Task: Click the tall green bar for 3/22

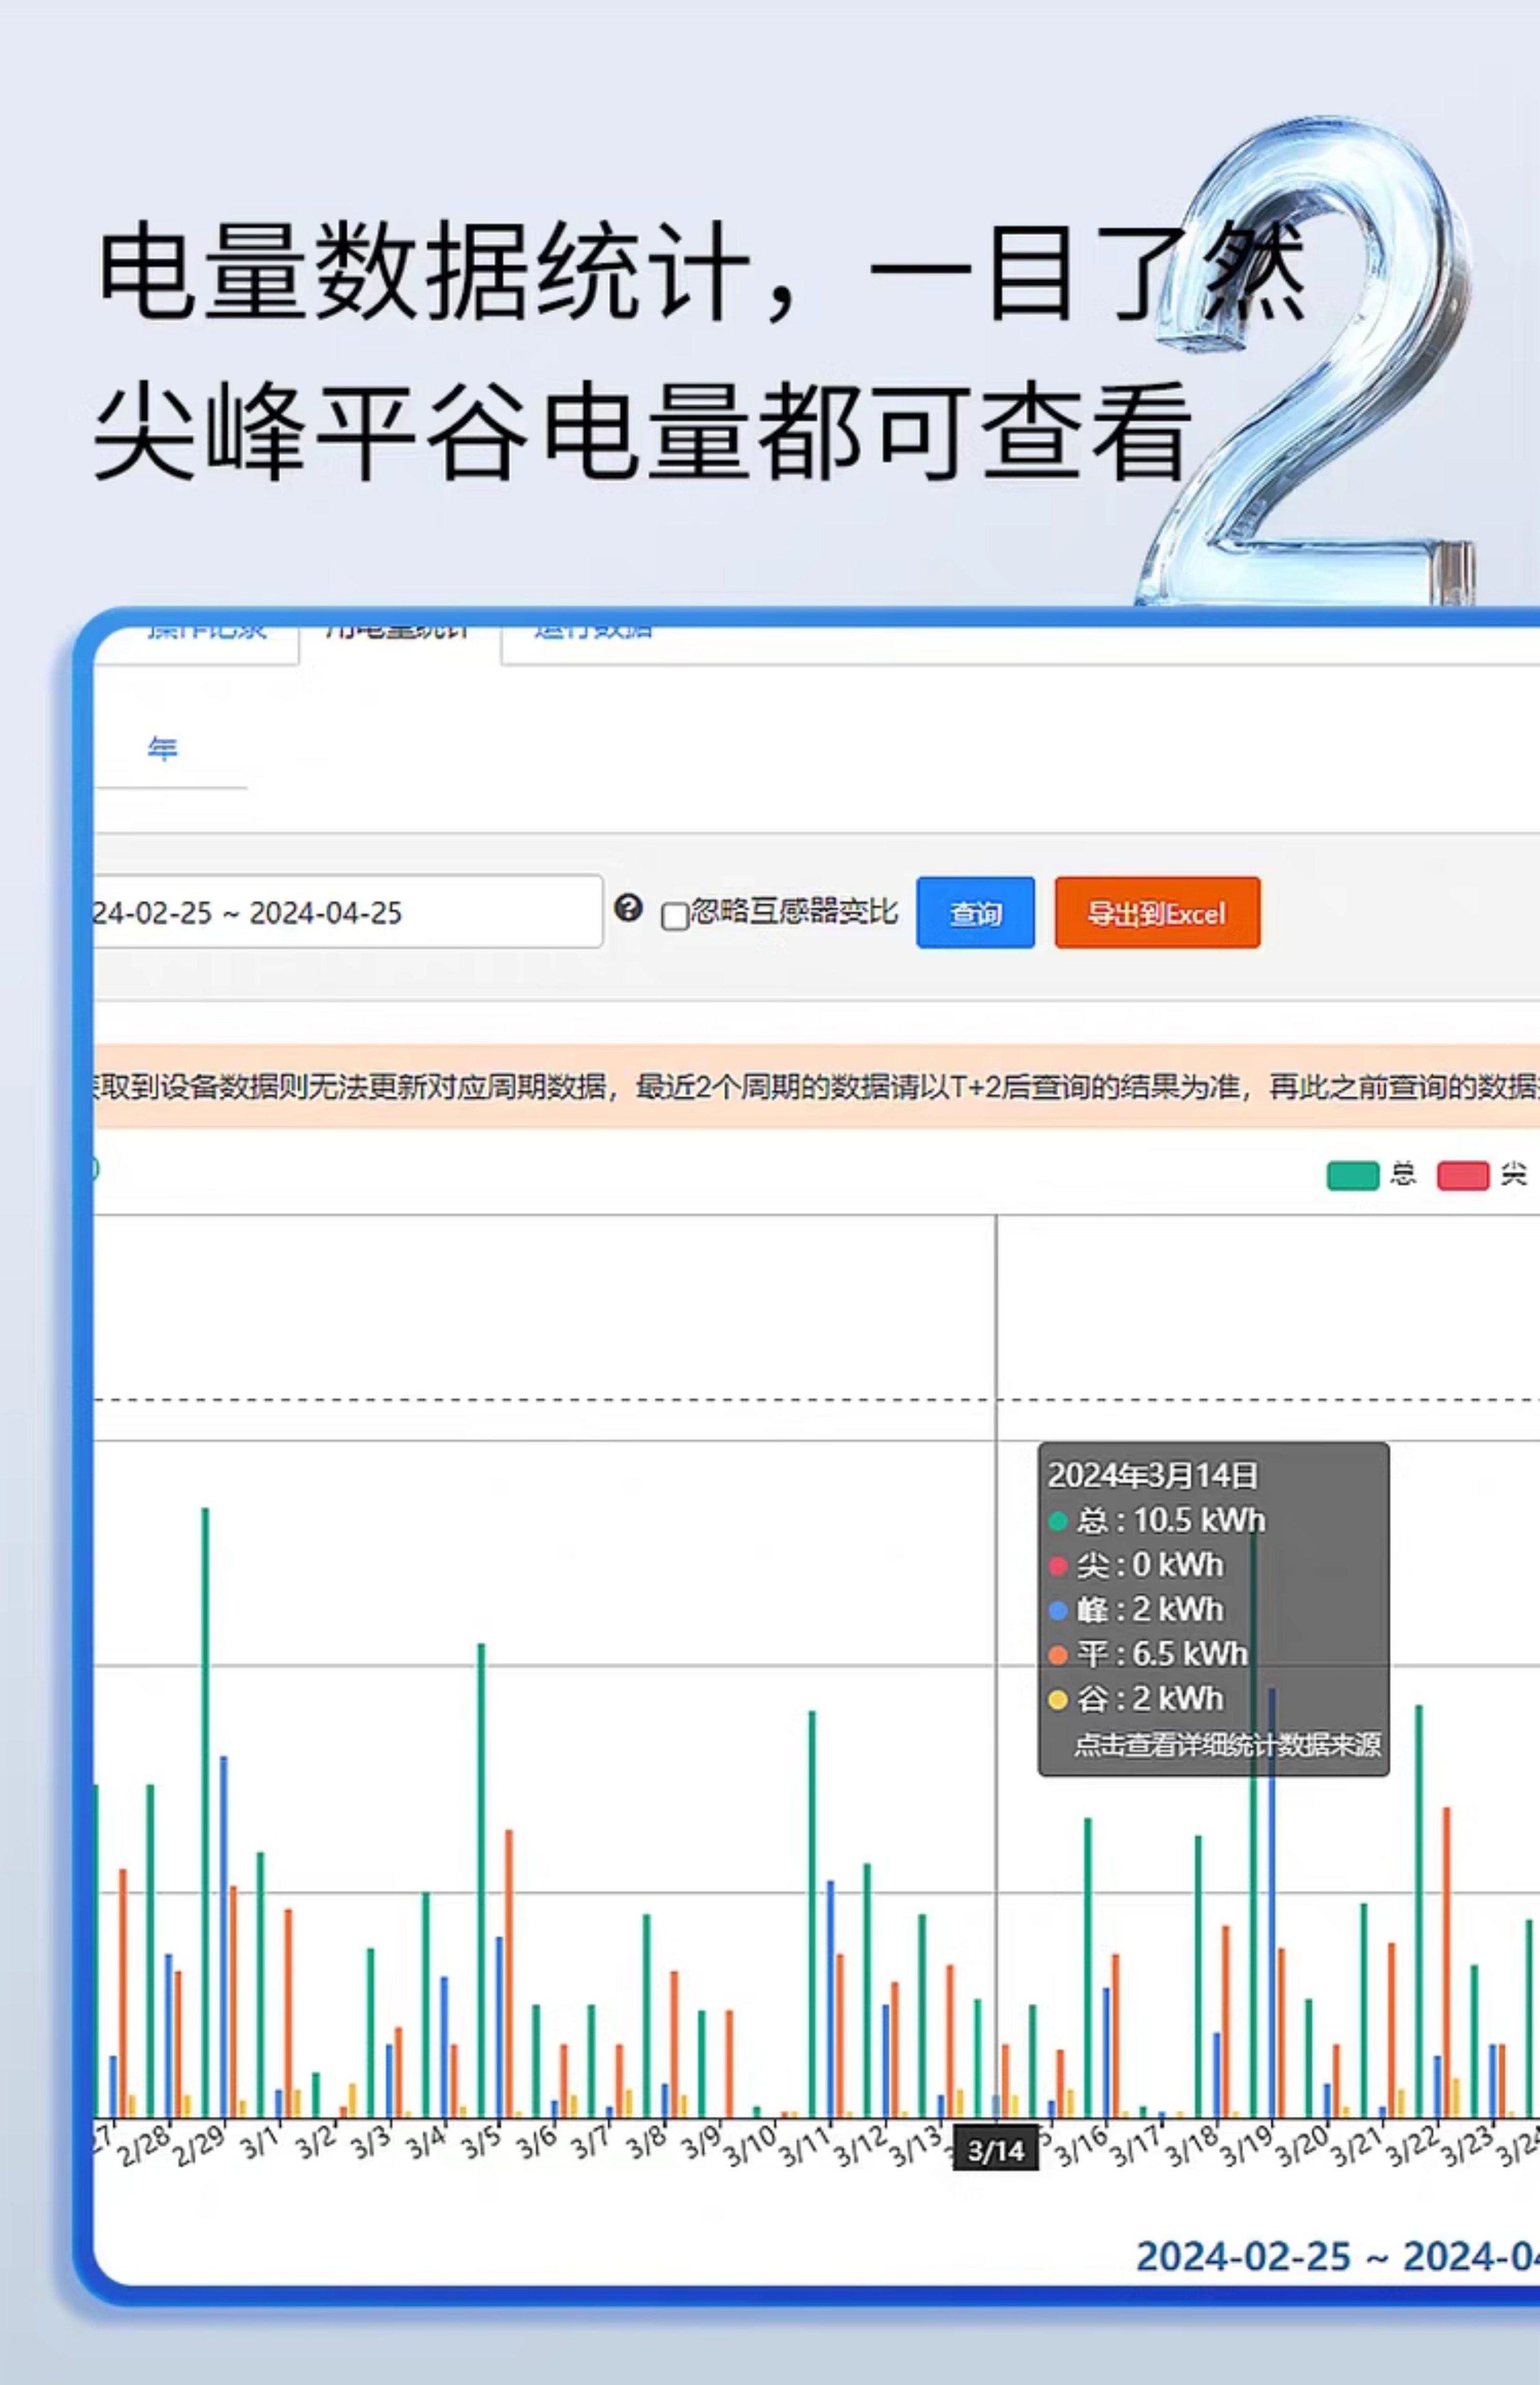Action: click(1419, 1911)
